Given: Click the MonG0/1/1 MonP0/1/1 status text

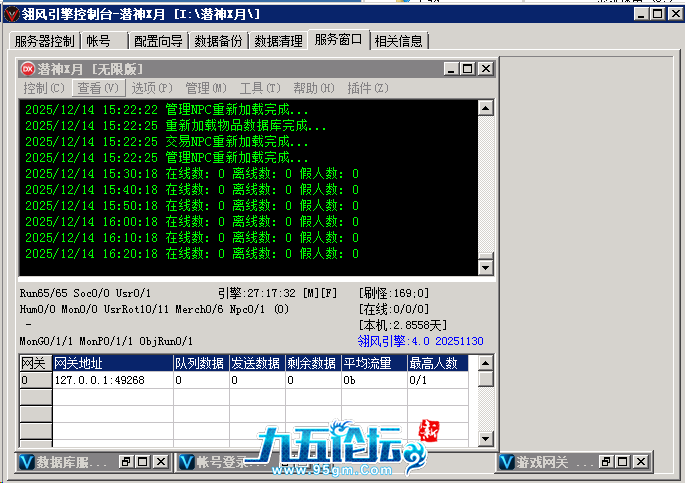Looking at the screenshot, I should point(106,341).
